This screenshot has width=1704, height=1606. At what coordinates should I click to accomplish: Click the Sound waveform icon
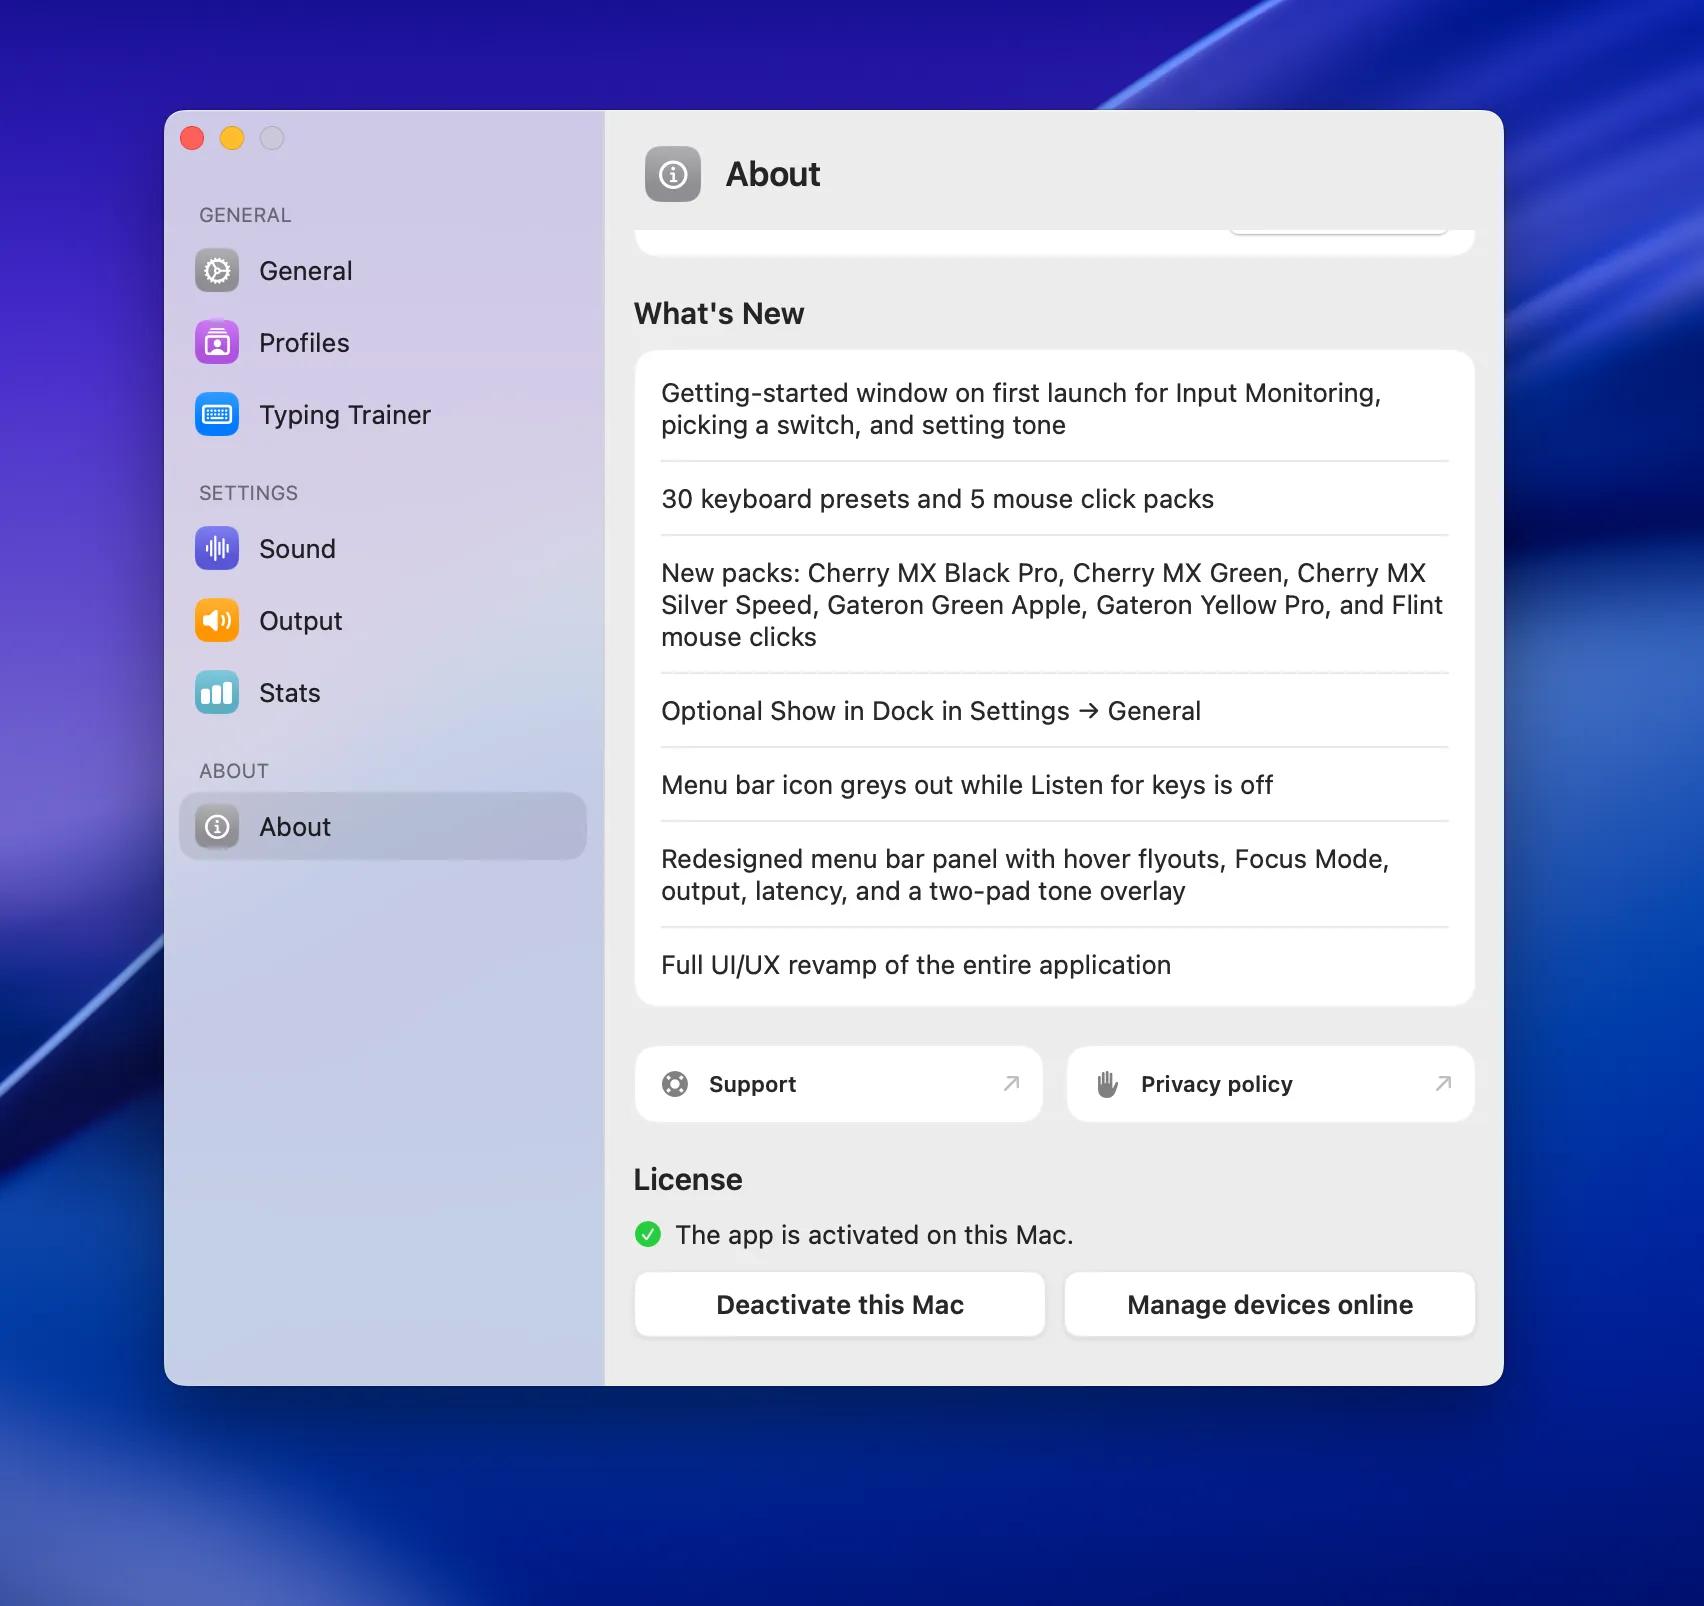click(x=217, y=548)
